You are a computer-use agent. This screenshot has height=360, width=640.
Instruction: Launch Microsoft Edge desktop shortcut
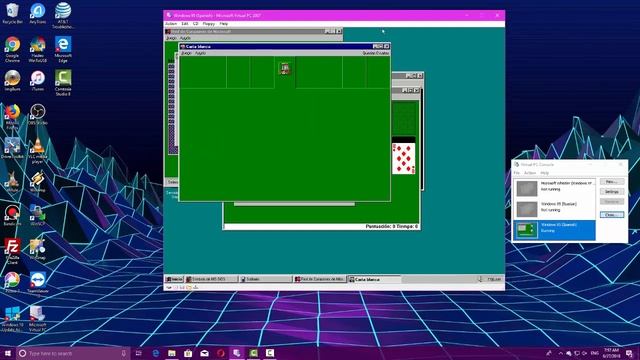(63, 50)
